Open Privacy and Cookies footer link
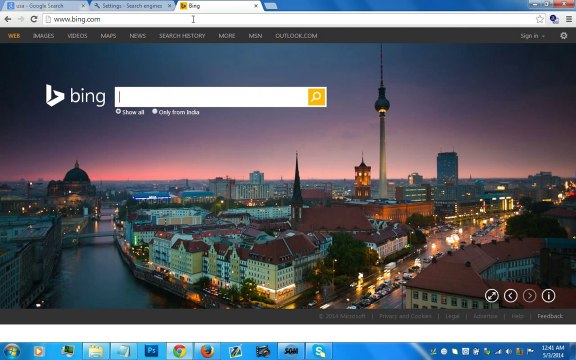 point(405,316)
